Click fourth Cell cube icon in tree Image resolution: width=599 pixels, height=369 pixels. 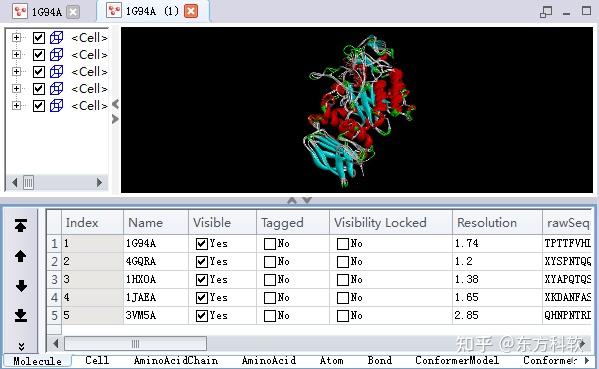57,89
